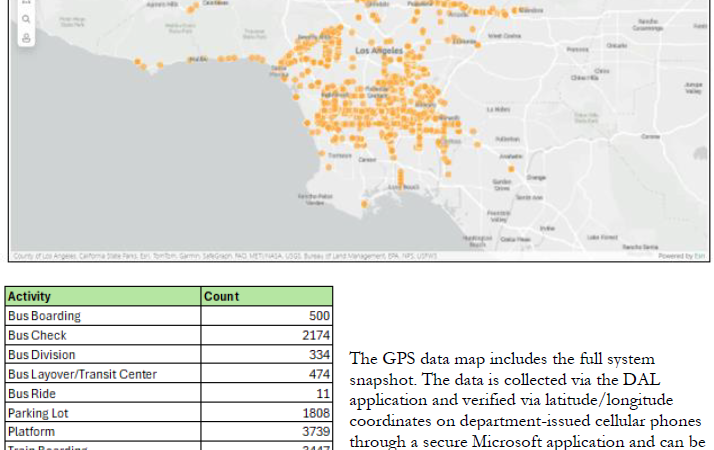714x450 pixels.
Task: Click the Anaheim label on the map
Action: (x=511, y=156)
